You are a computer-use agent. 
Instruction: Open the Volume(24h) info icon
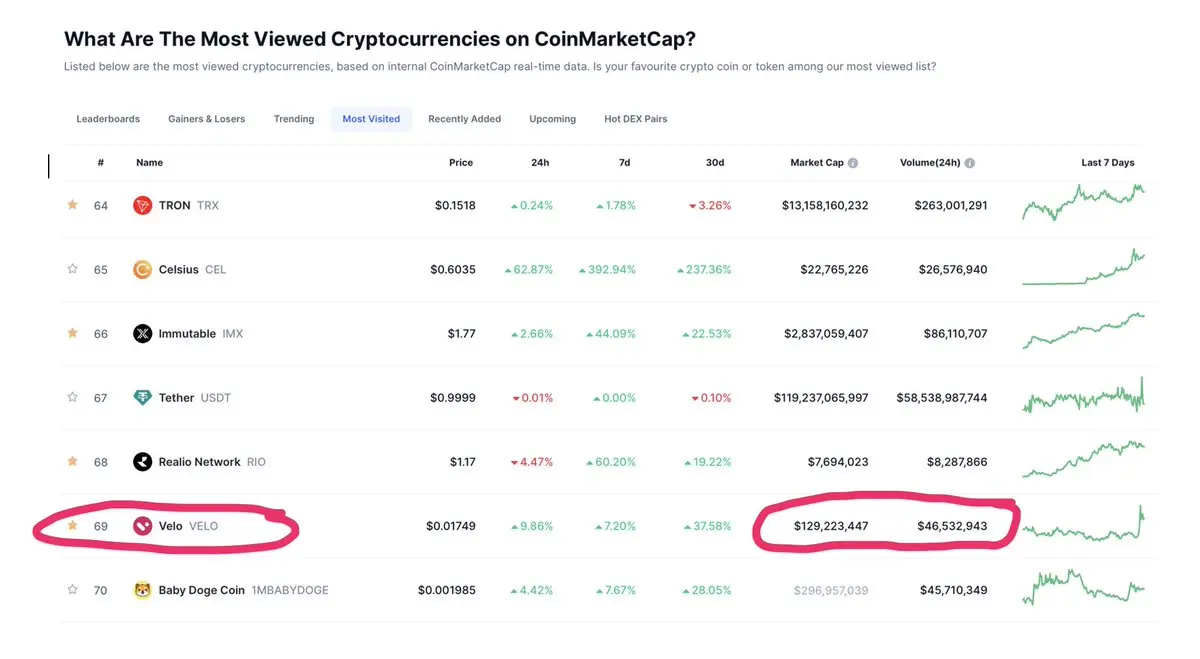970,162
